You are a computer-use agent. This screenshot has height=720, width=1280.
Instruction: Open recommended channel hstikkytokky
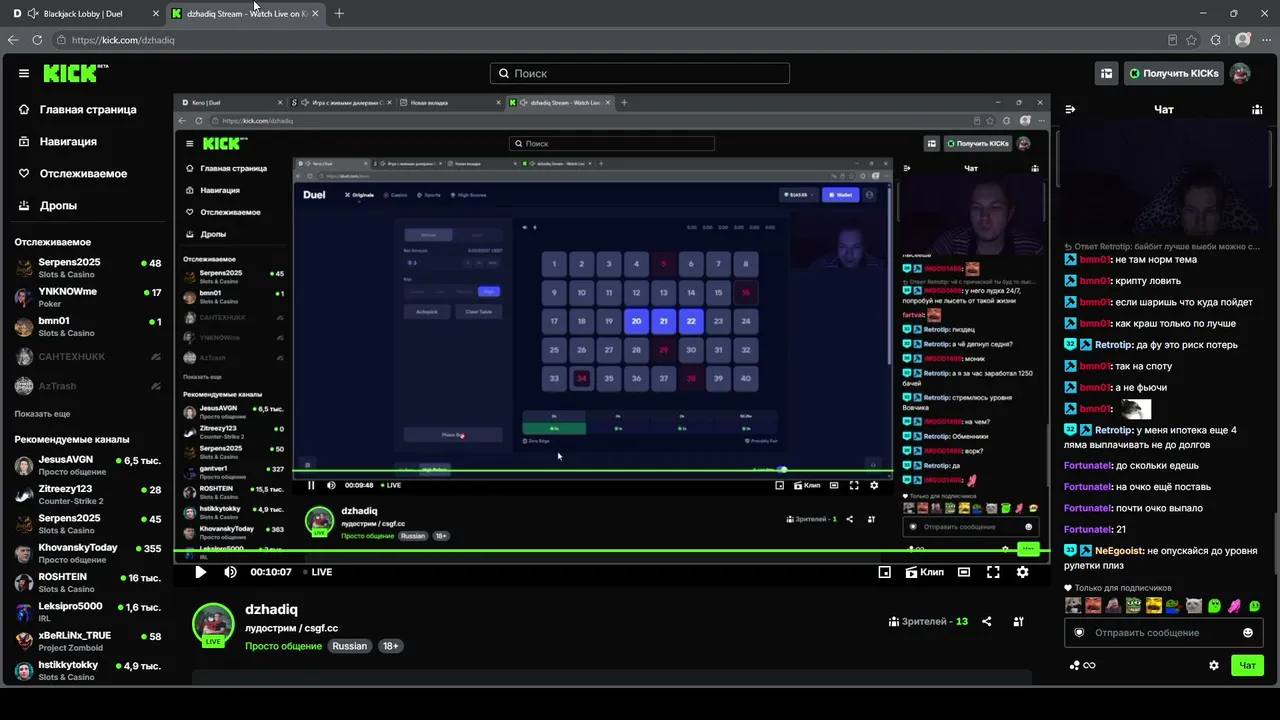(x=88, y=670)
